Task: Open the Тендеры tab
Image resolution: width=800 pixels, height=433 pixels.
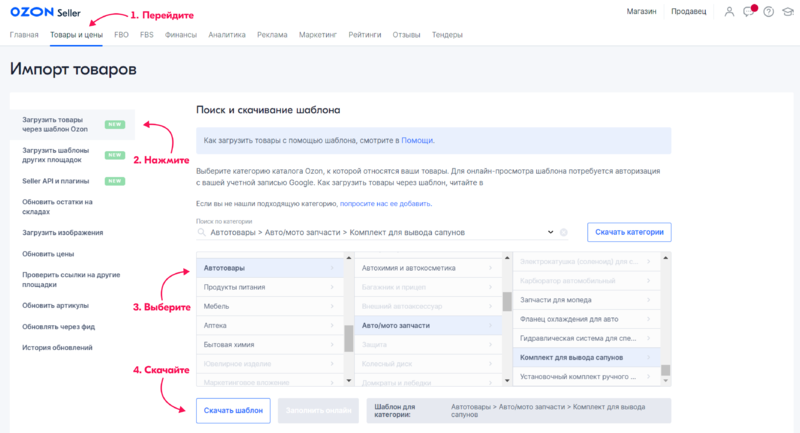Action: [447, 35]
